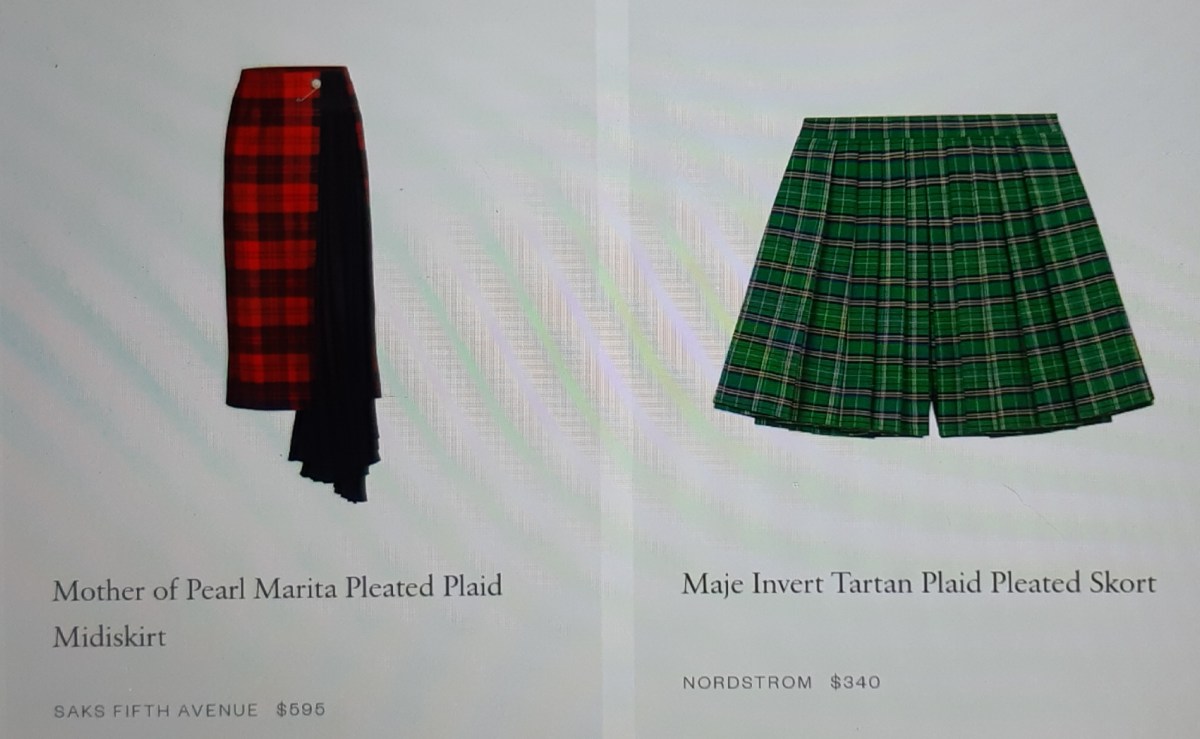Open the green tartan skort product image

tap(933, 276)
